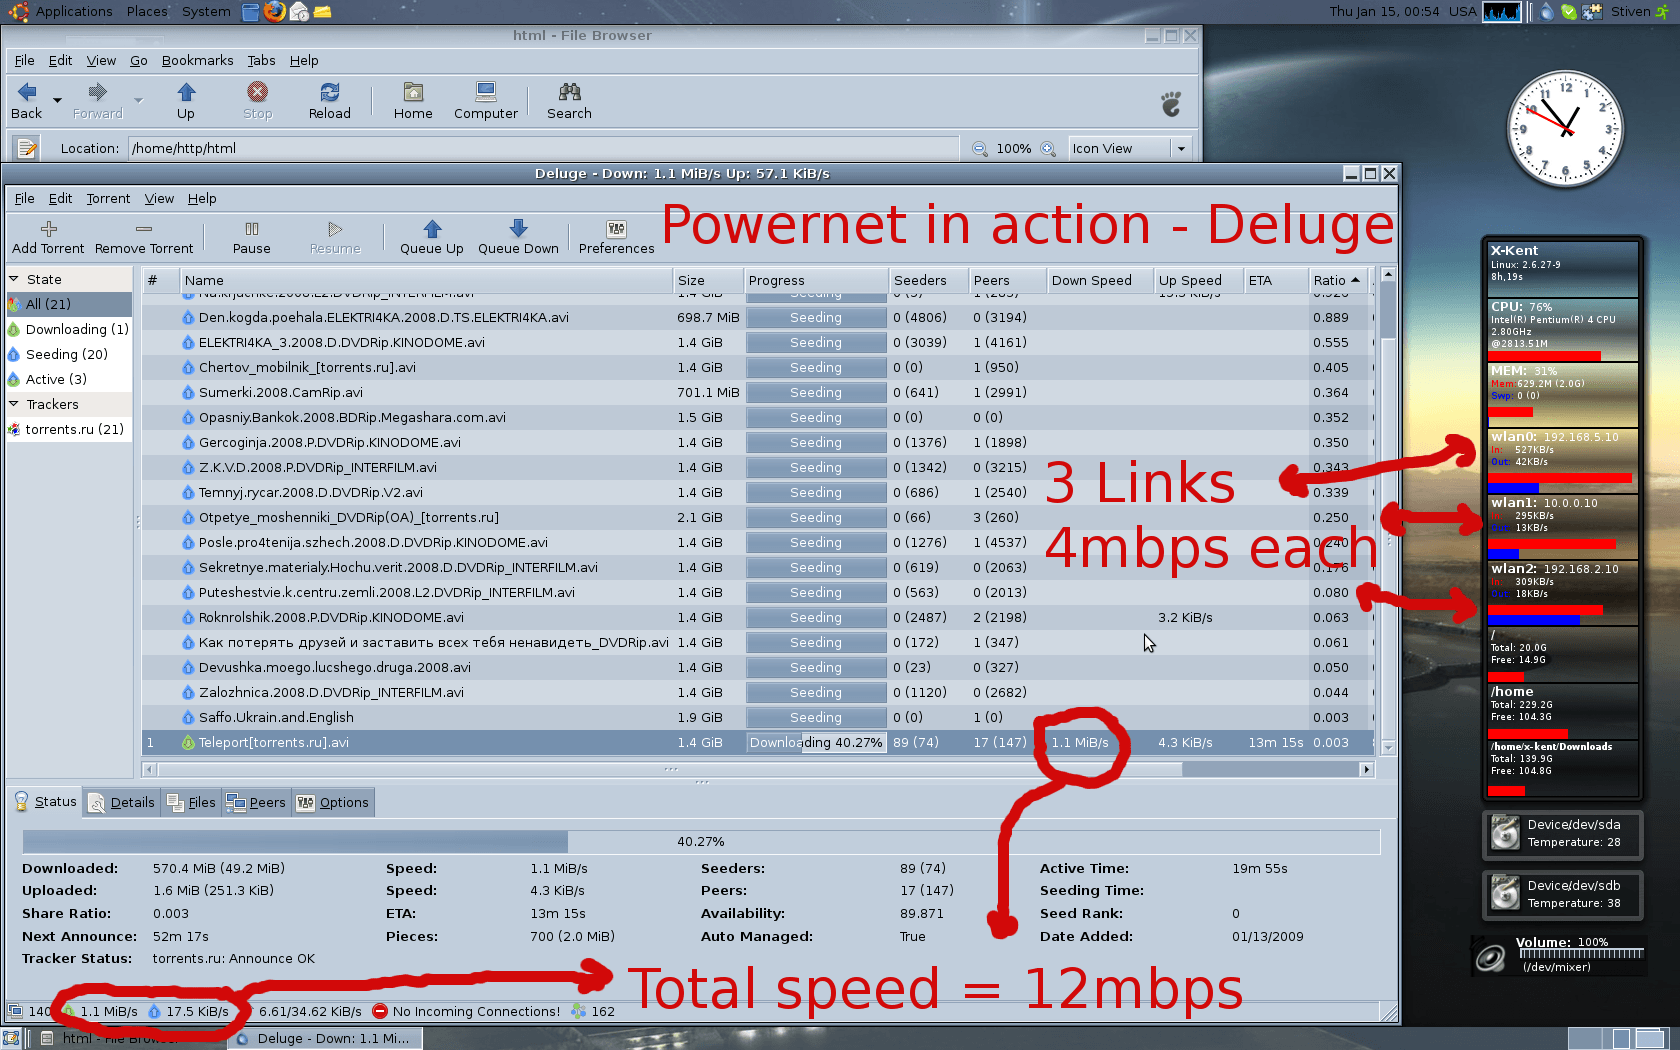Screen dimensions: 1680x1050
Task: Click the Volume 100% slider widget
Action: click(1580, 953)
